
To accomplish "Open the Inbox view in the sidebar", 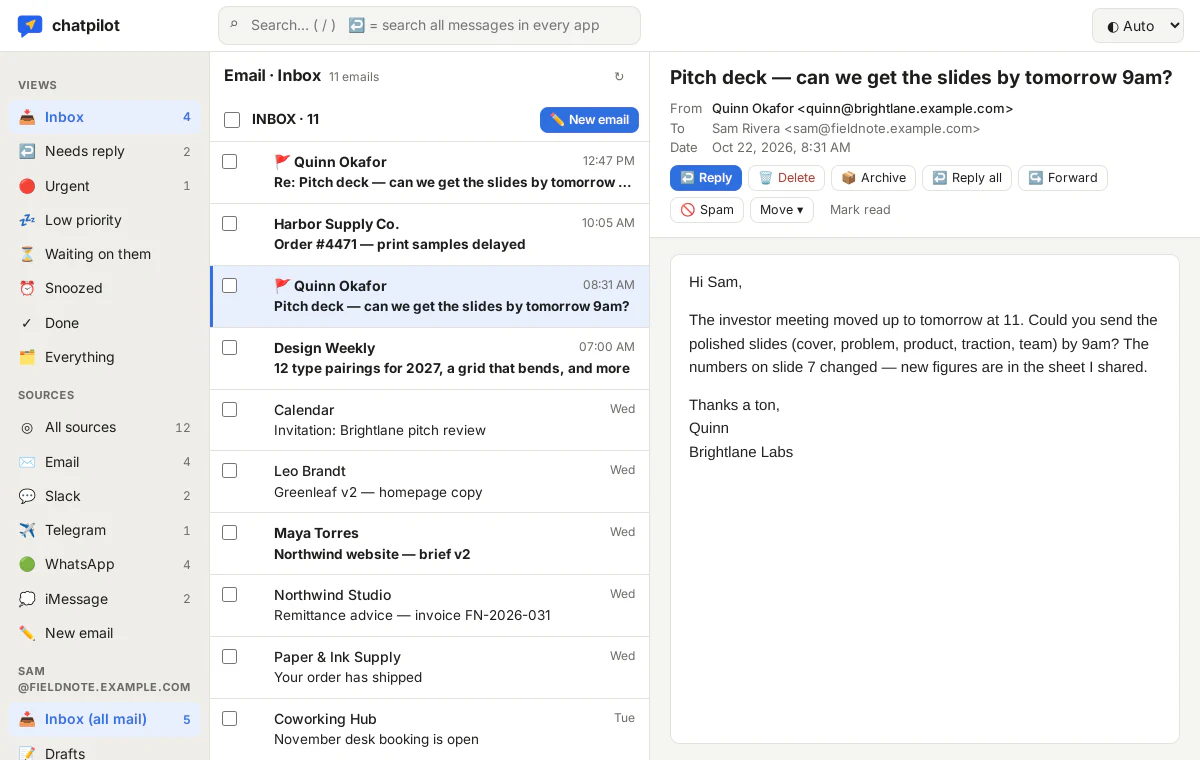I will (105, 117).
